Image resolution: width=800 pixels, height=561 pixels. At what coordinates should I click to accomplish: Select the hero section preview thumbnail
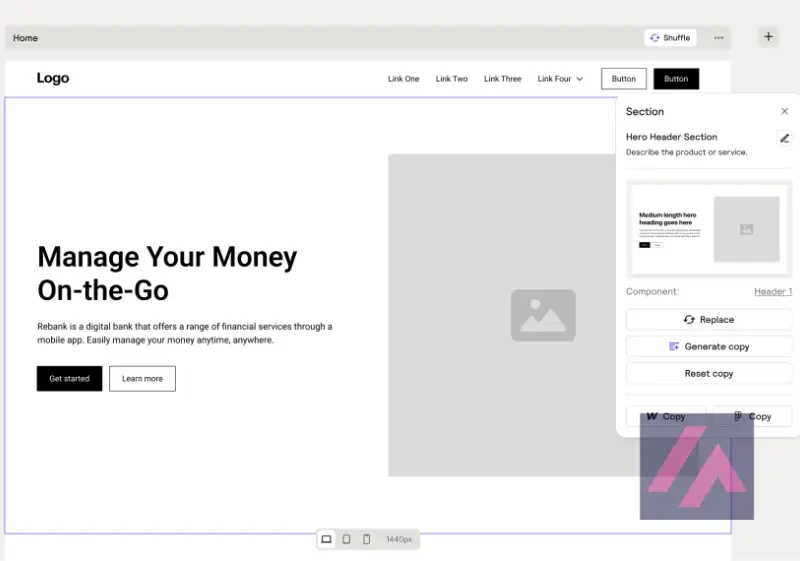(x=709, y=229)
